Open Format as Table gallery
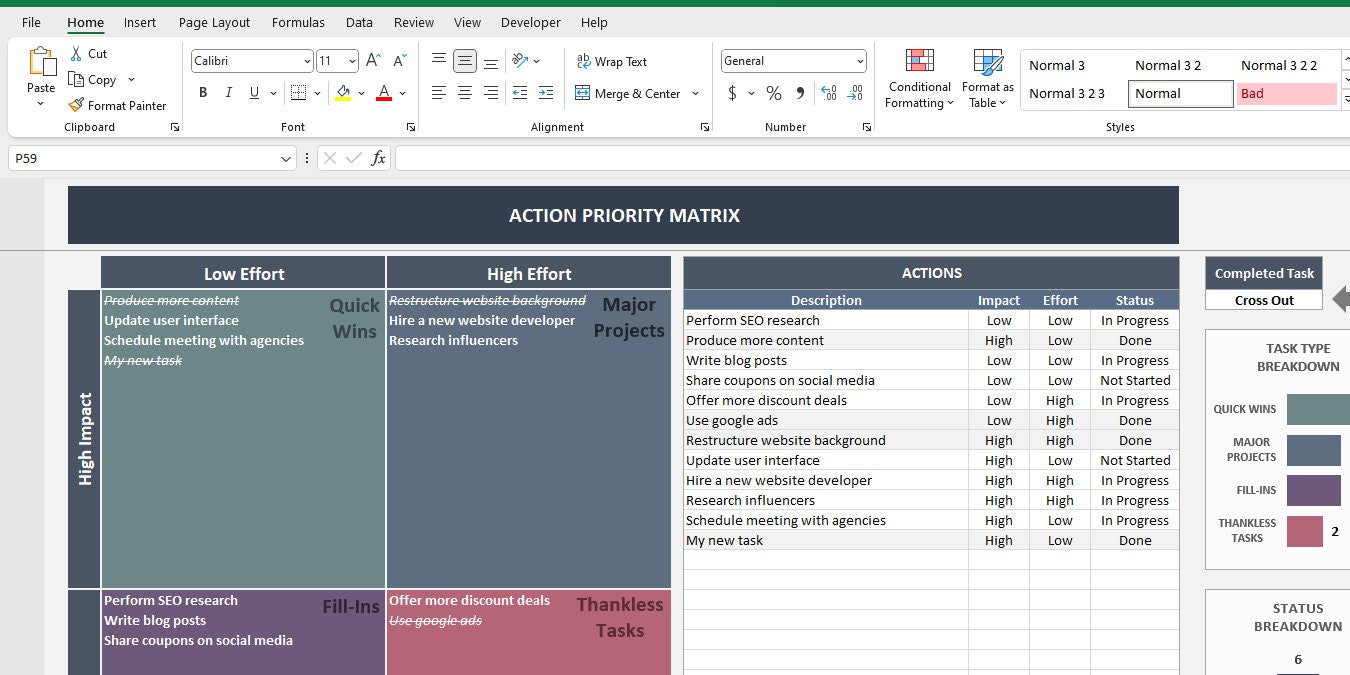 (988, 79)
